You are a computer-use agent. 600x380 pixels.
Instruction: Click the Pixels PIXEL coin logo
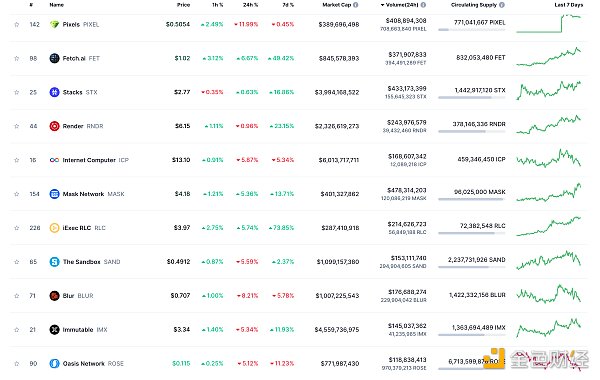tap(54, 24)
